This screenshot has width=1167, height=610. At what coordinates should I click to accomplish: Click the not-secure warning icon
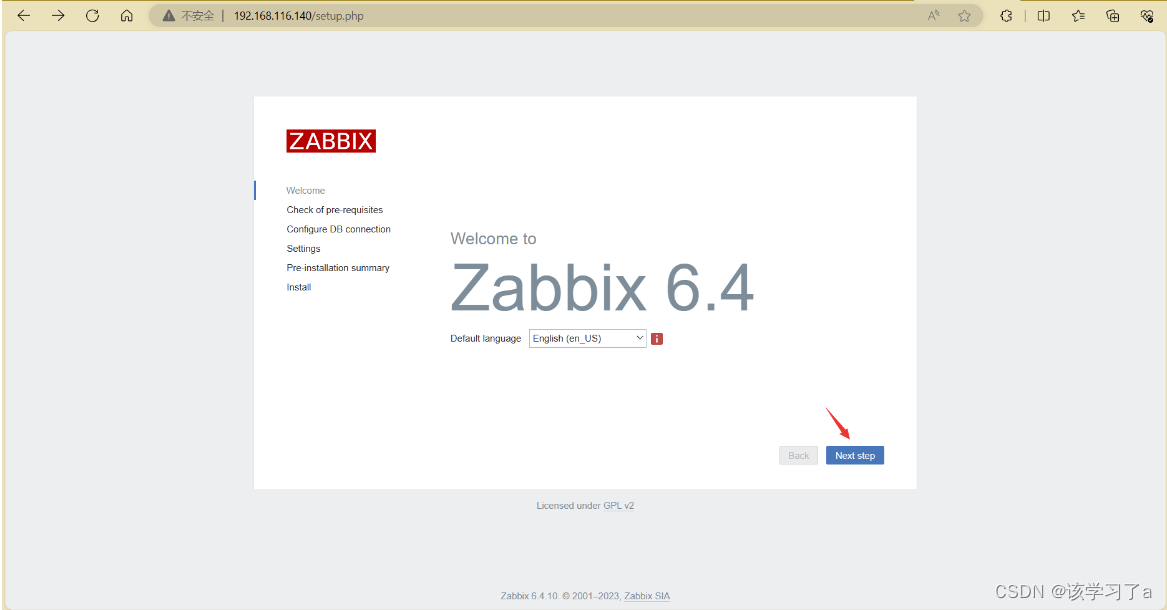169,16
